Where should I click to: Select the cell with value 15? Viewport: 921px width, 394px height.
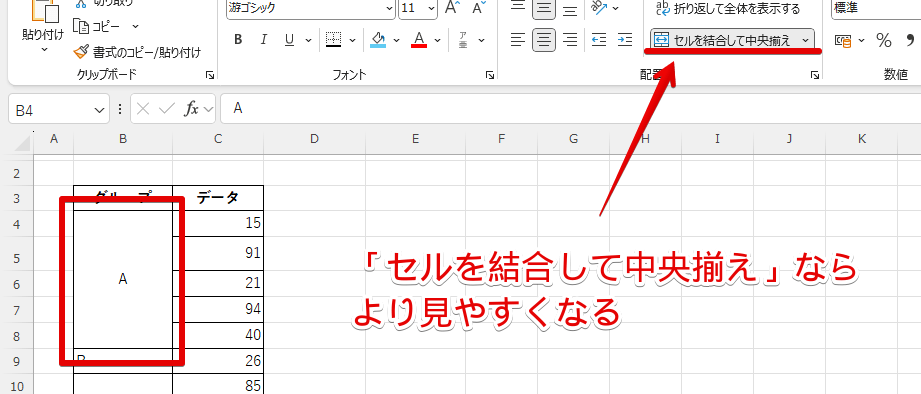pos(218,224)
